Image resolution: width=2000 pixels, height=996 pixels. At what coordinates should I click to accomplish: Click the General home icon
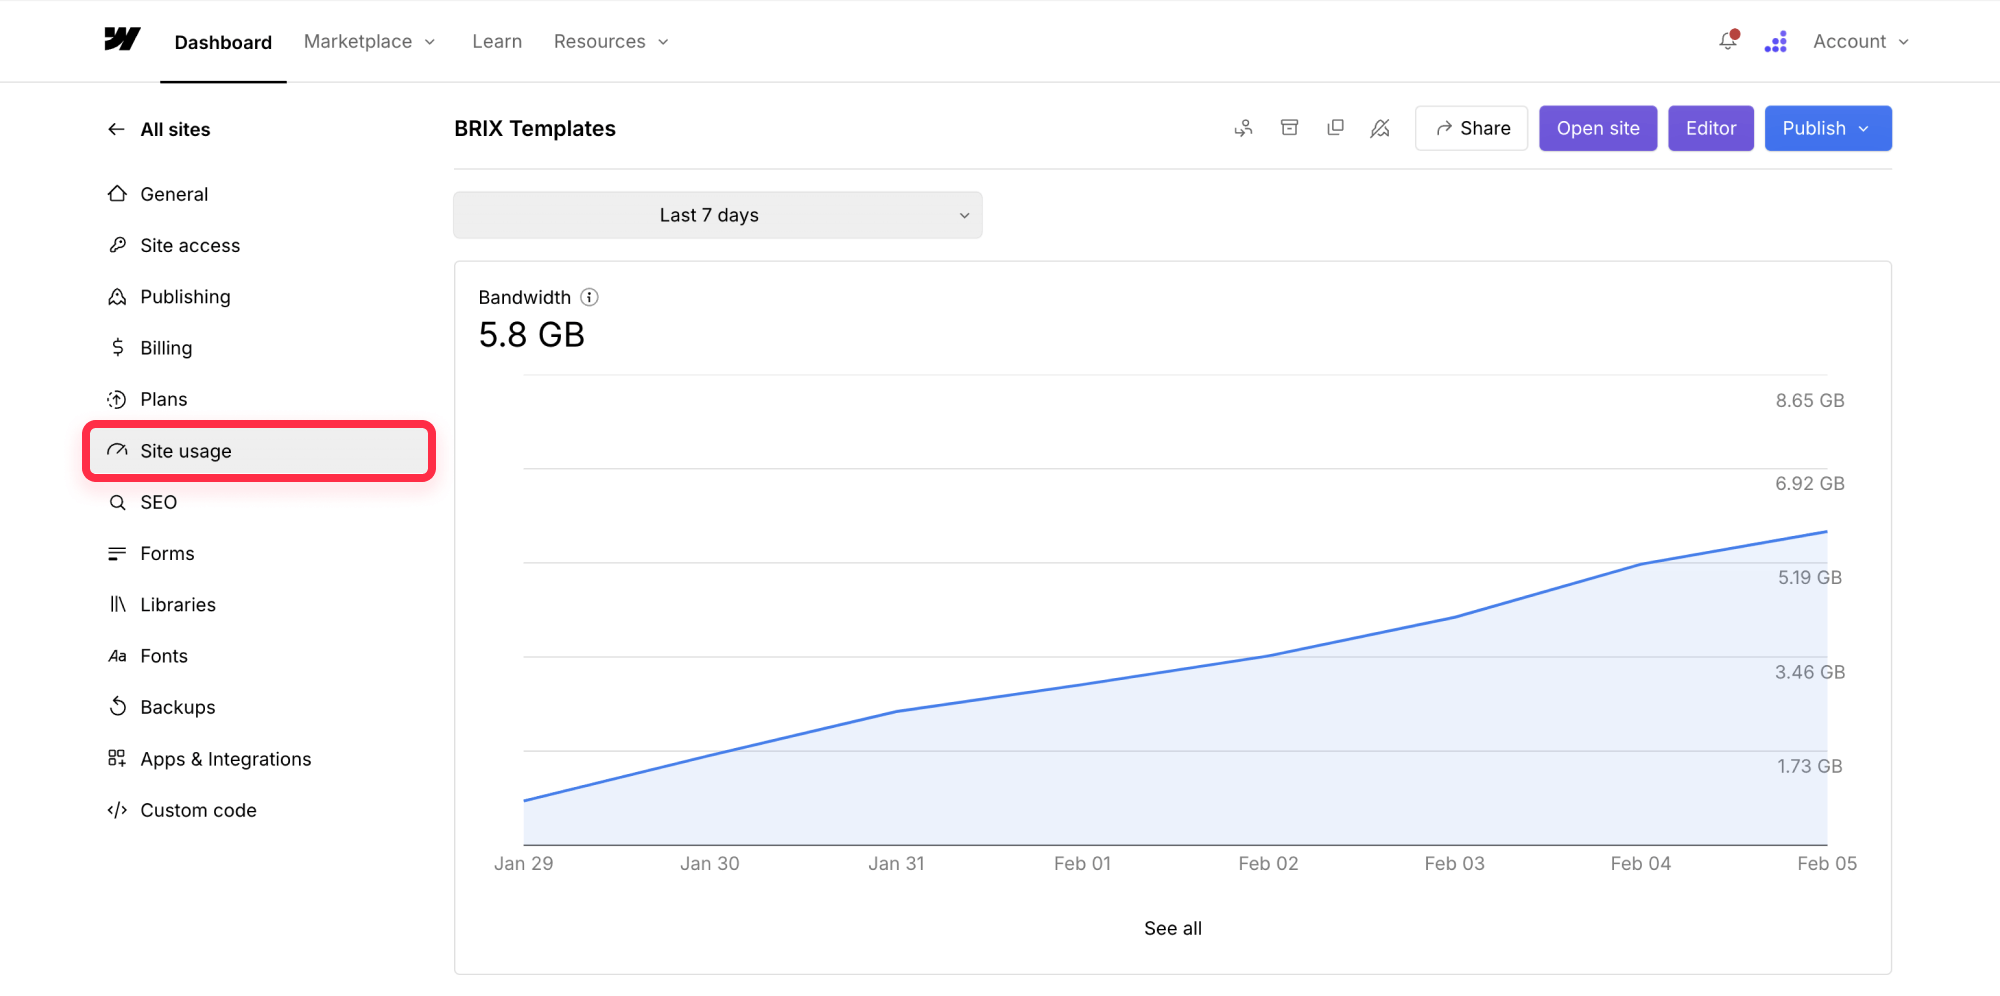(x=117, y=194)
